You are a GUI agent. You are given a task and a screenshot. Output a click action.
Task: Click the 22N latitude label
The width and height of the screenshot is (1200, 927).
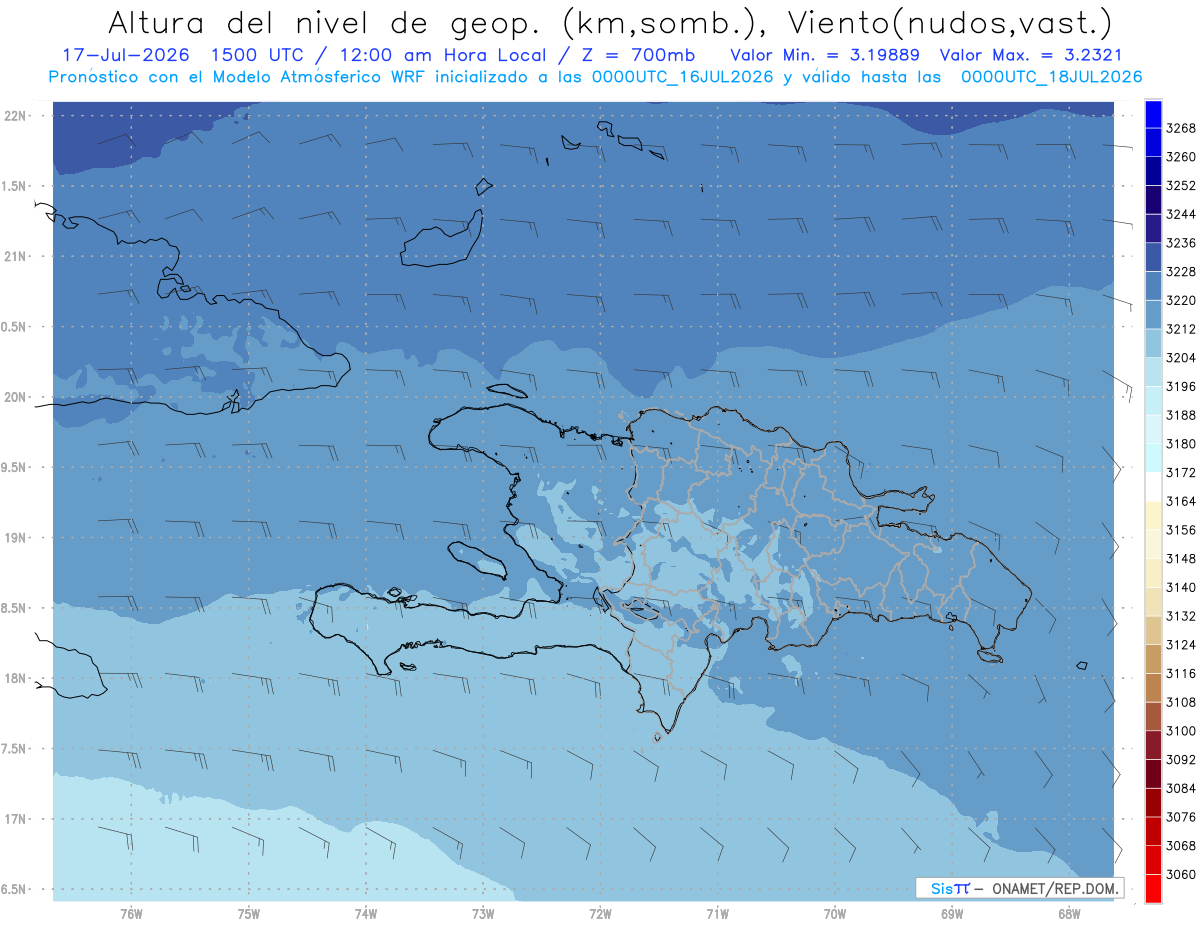(17, 116)
